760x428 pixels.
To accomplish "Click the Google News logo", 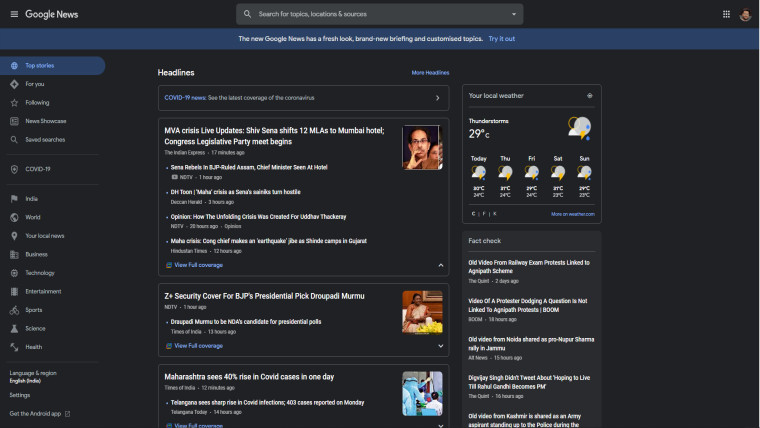I will pos(51,14).
